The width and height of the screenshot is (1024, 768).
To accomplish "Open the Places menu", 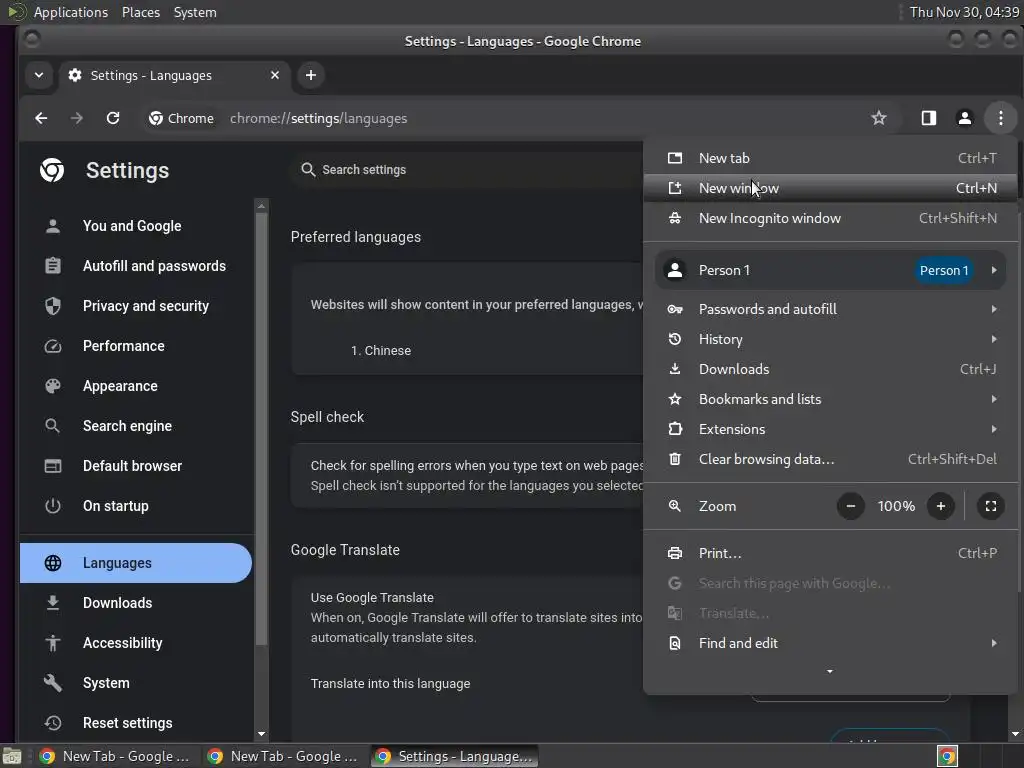I will 140,12.
